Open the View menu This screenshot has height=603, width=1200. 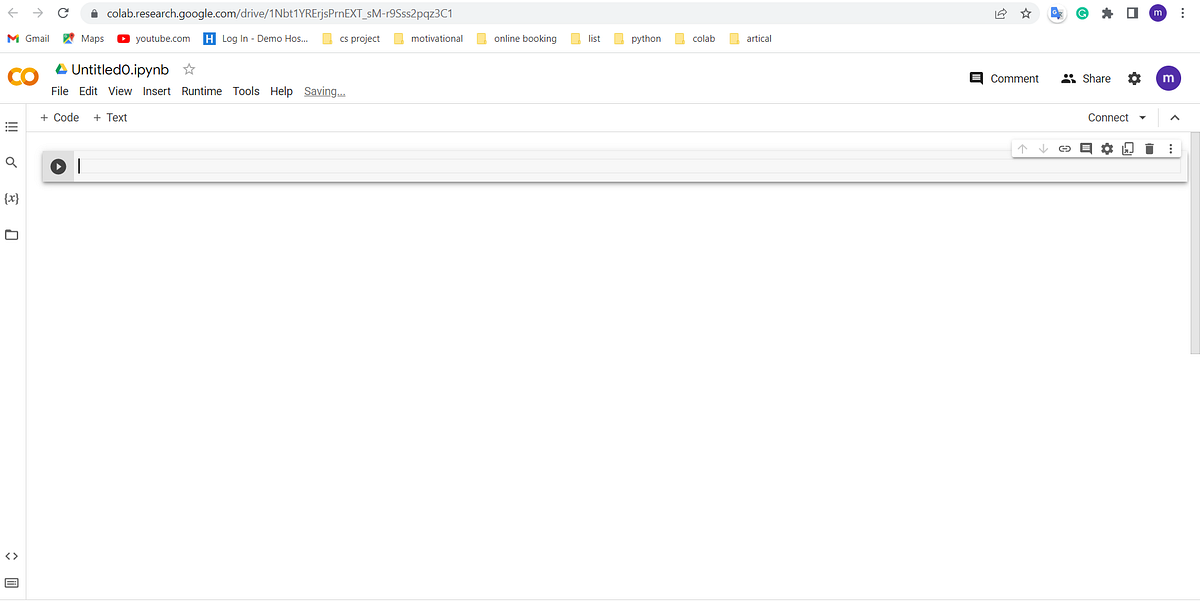(x=120, y=91)
